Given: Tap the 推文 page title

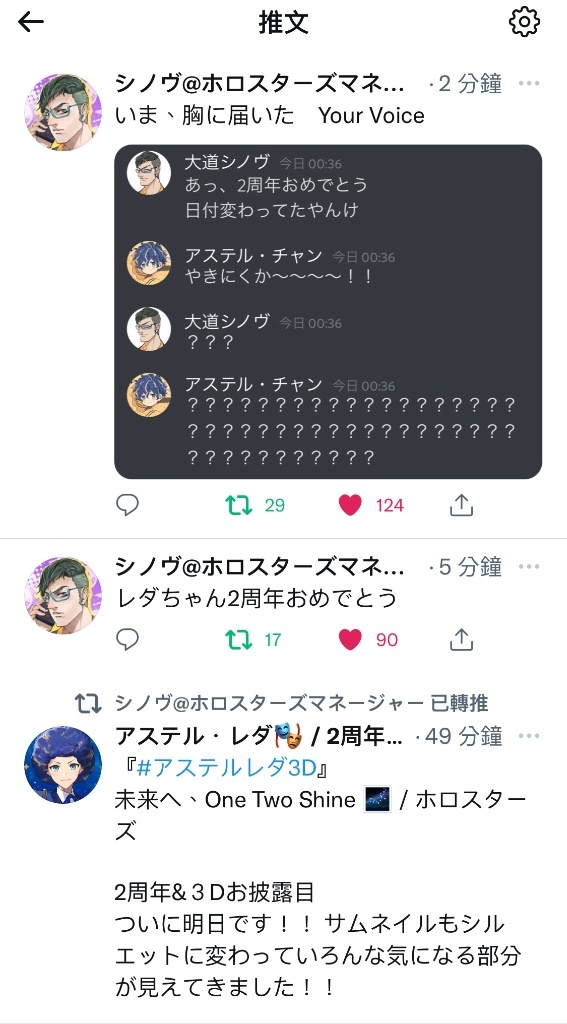Looking at the screenshot, I should click(x=284, y=22).
